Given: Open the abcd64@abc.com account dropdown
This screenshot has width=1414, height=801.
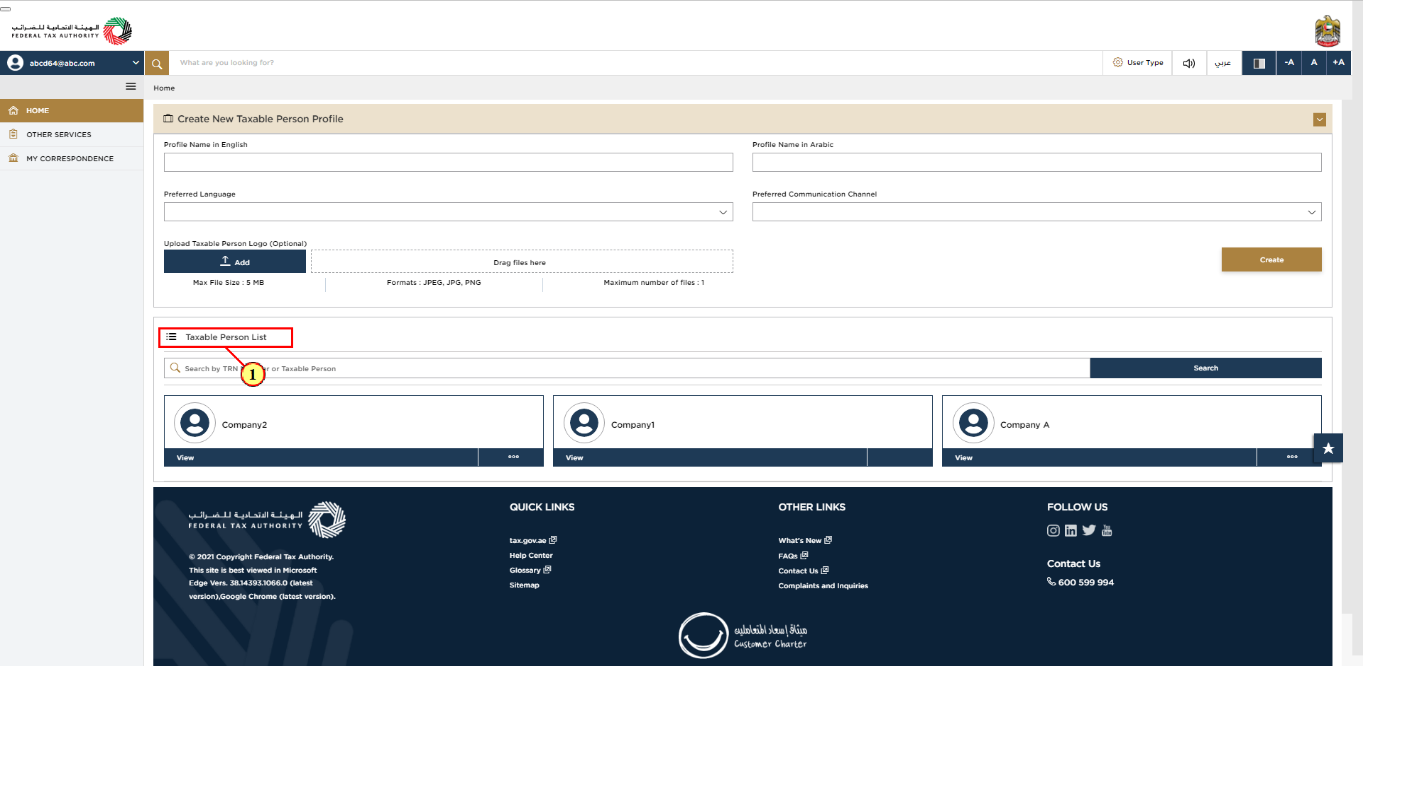Looking at the screenshot, I should [x=72, y=63].
